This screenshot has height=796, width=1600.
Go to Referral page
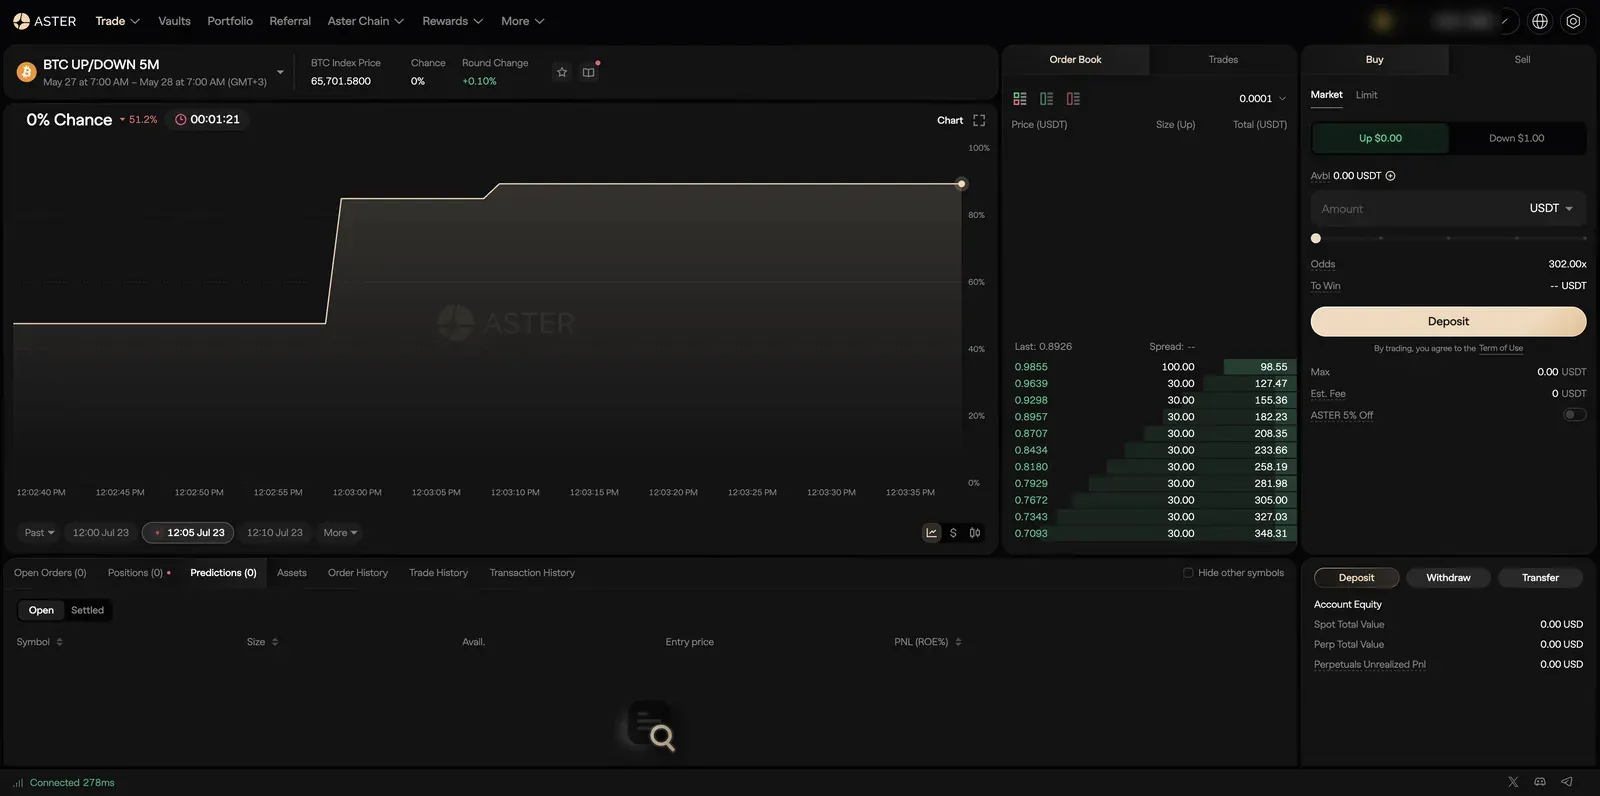(x=290, y=21)
